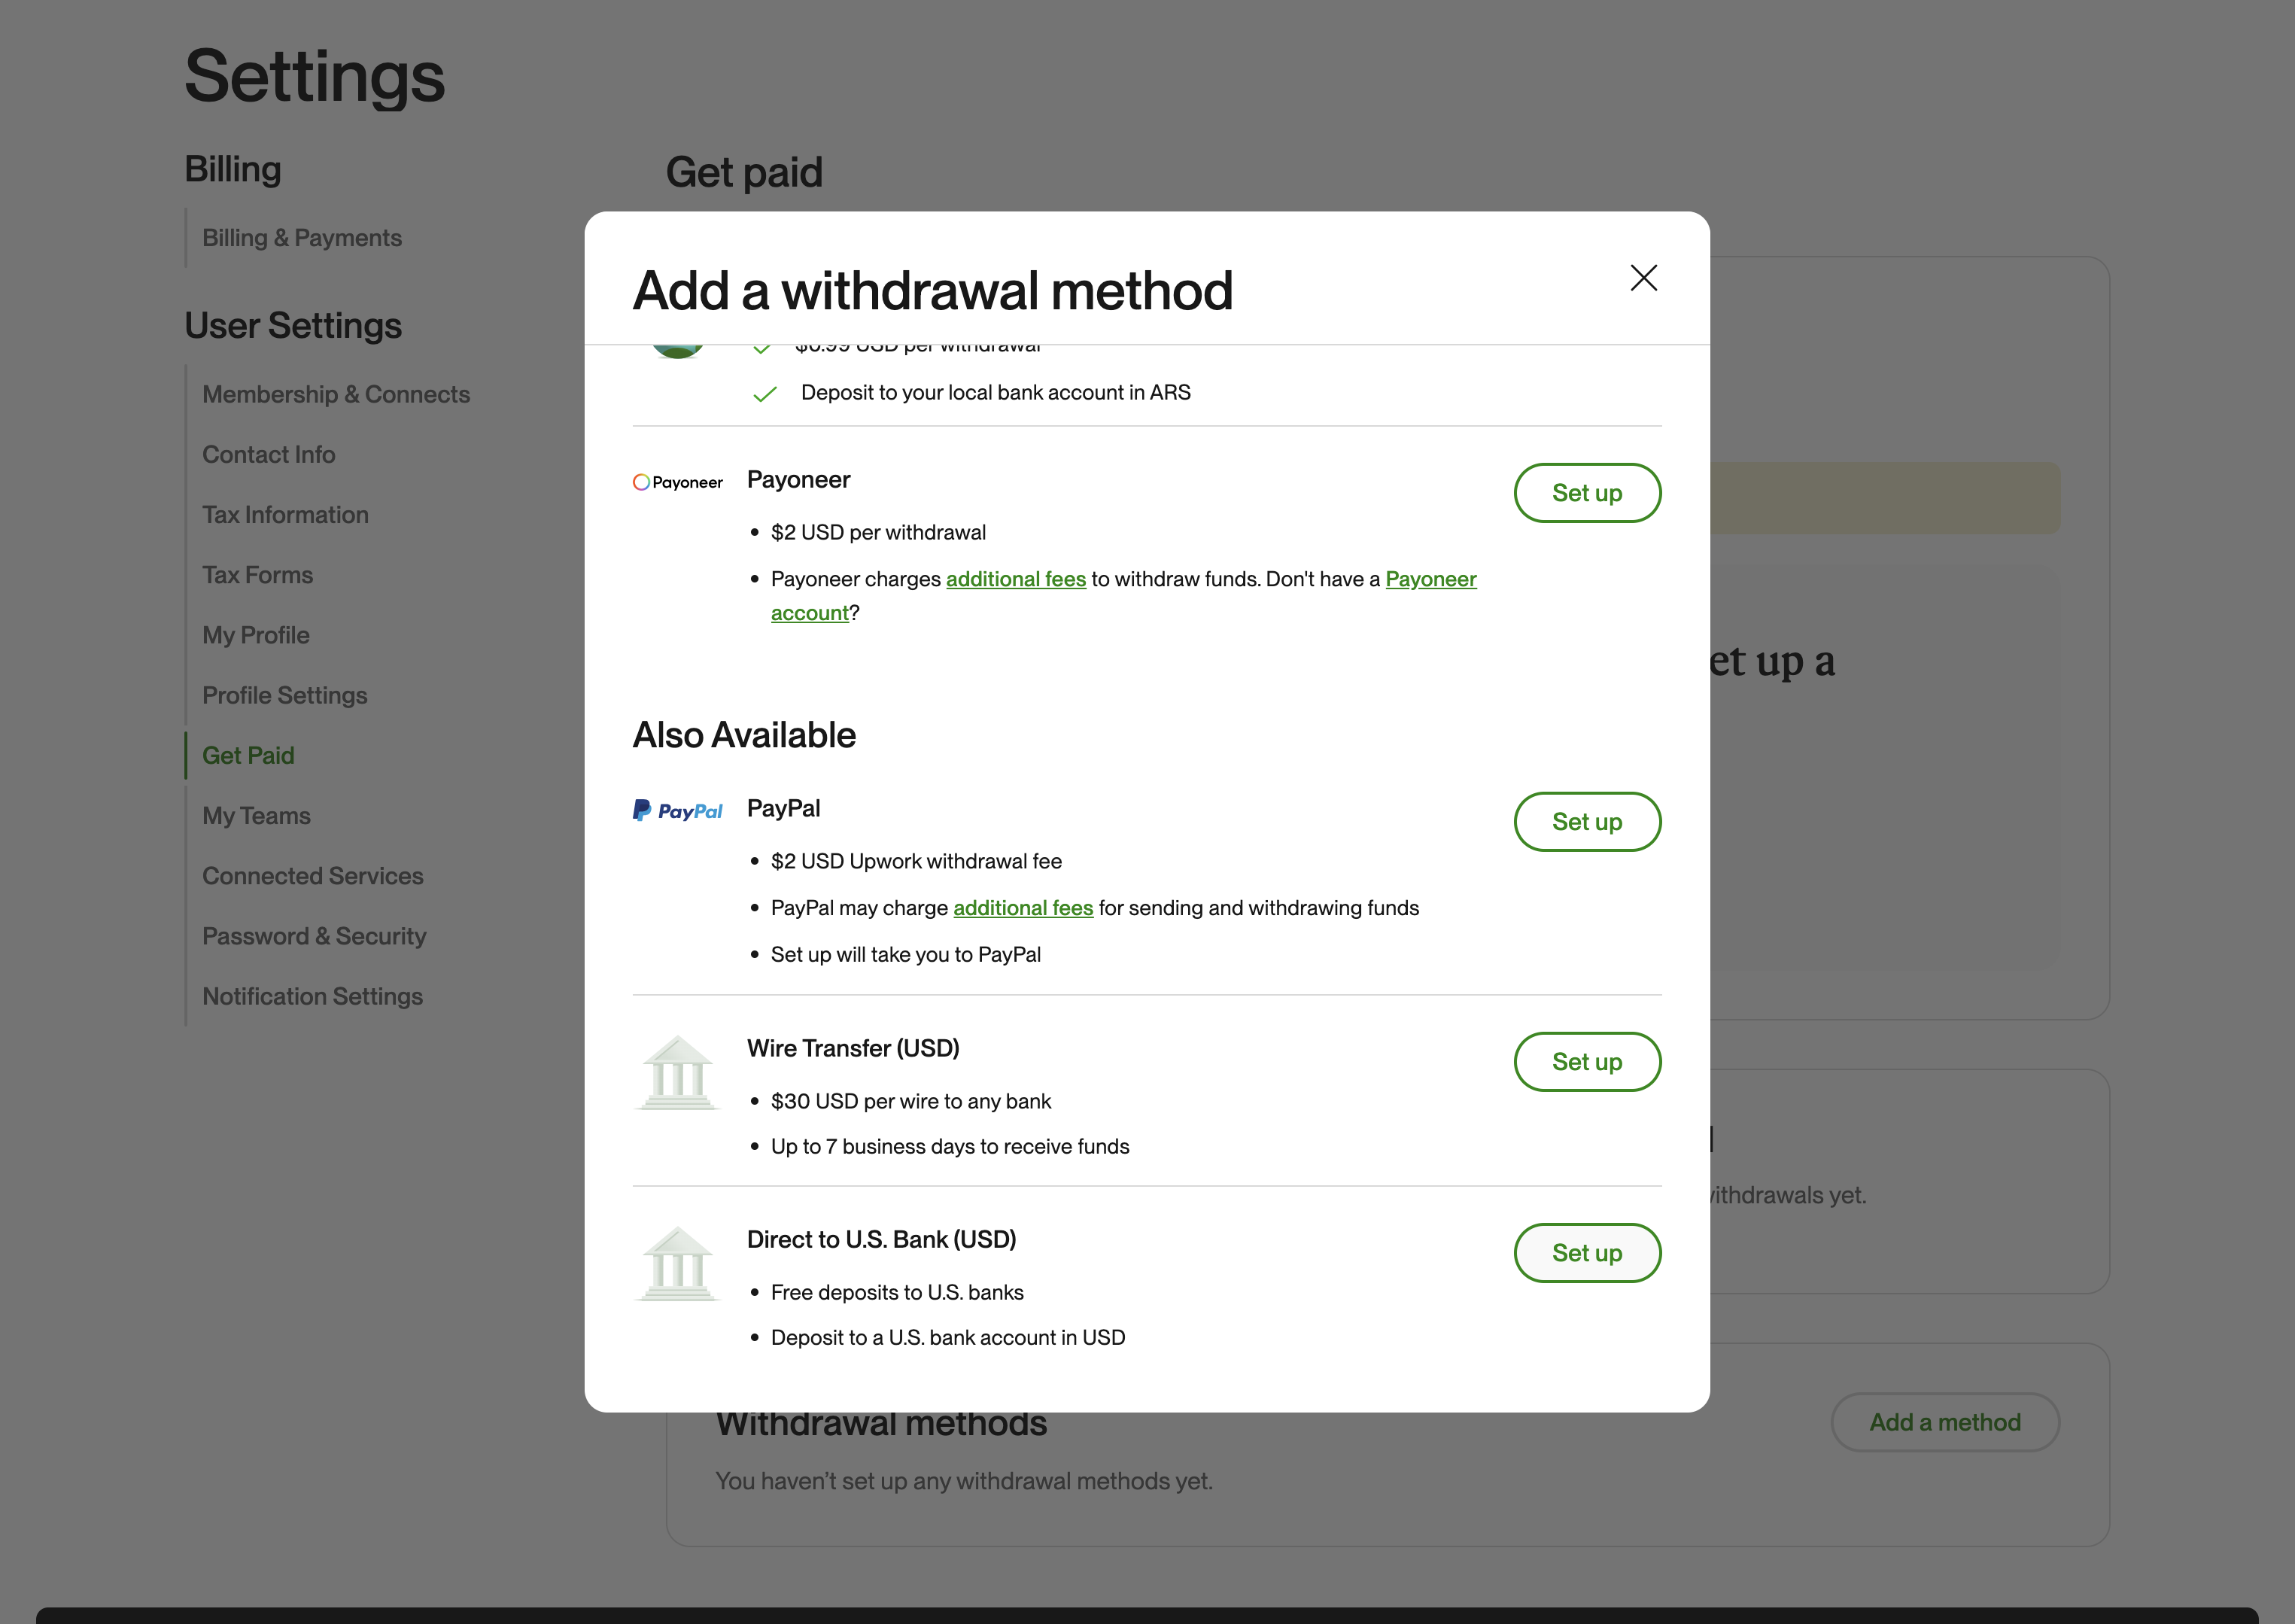The image size is (2295, 1624).
Task: Click the Wire Transfer (USD) heading
Action: [x=853, y=1048]
